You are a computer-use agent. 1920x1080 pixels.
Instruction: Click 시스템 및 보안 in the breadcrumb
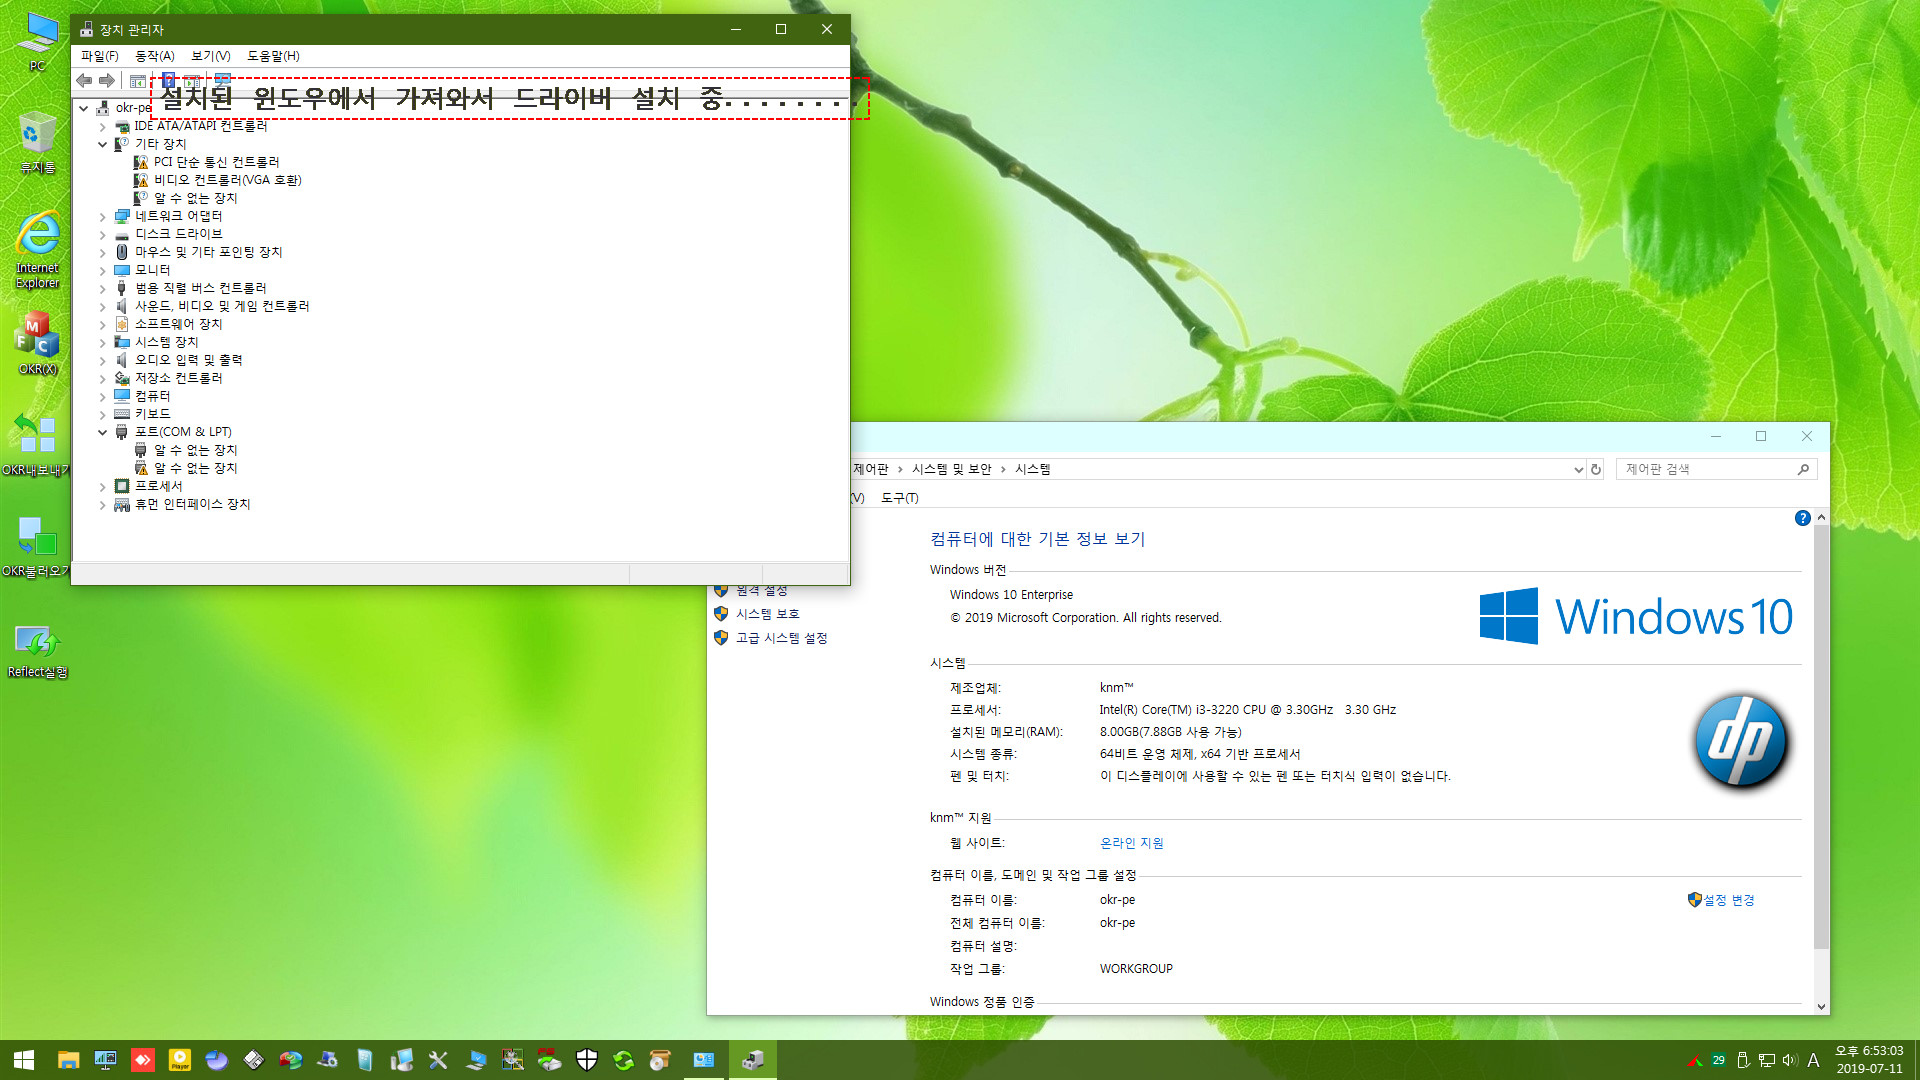pyautogui.click(x=952, y=469)
